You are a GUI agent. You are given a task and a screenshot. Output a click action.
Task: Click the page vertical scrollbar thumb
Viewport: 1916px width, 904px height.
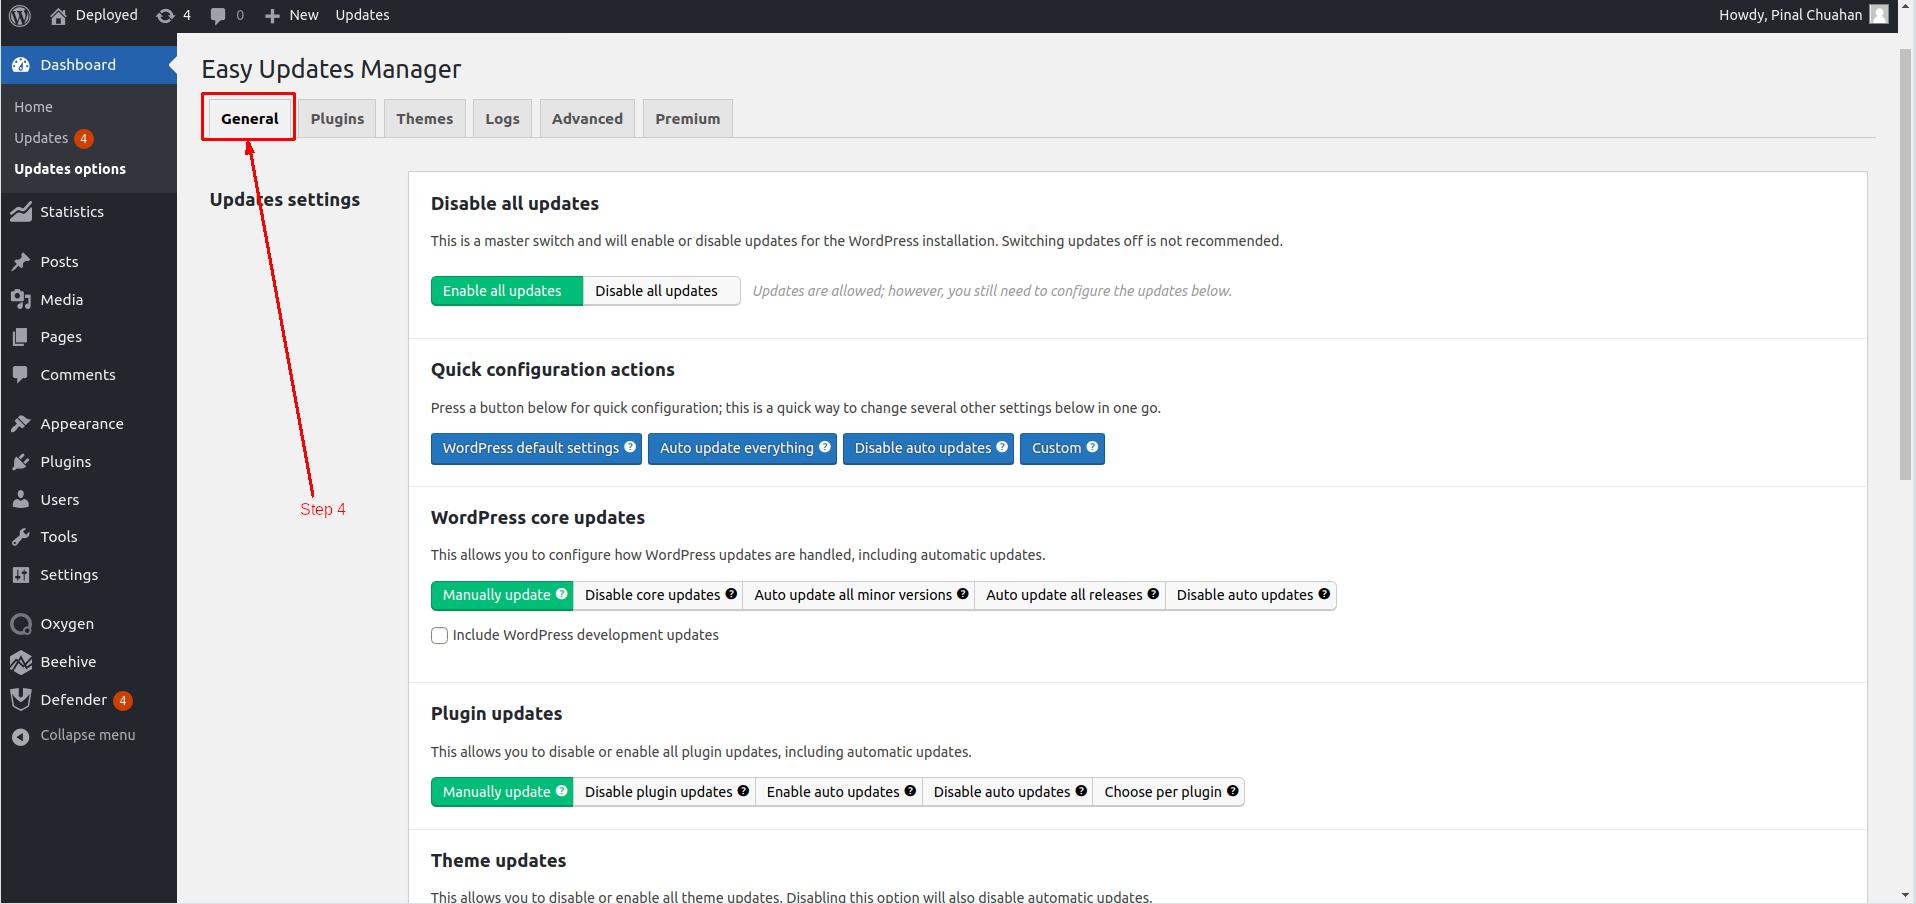point(1906,263)
